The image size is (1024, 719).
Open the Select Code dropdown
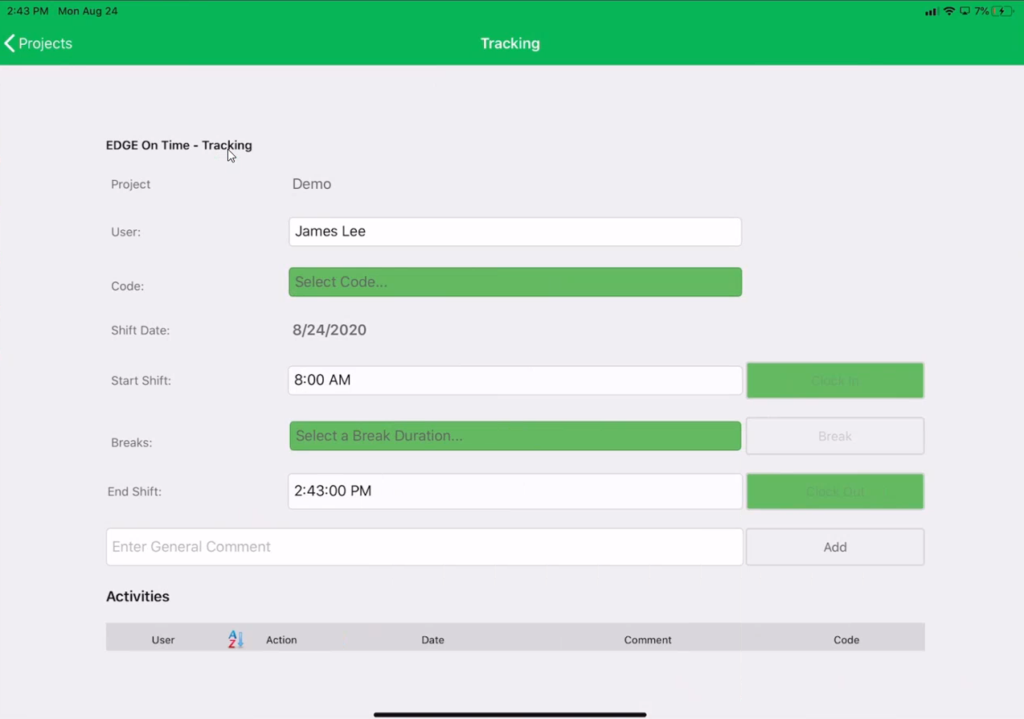[x=514, y=281]
